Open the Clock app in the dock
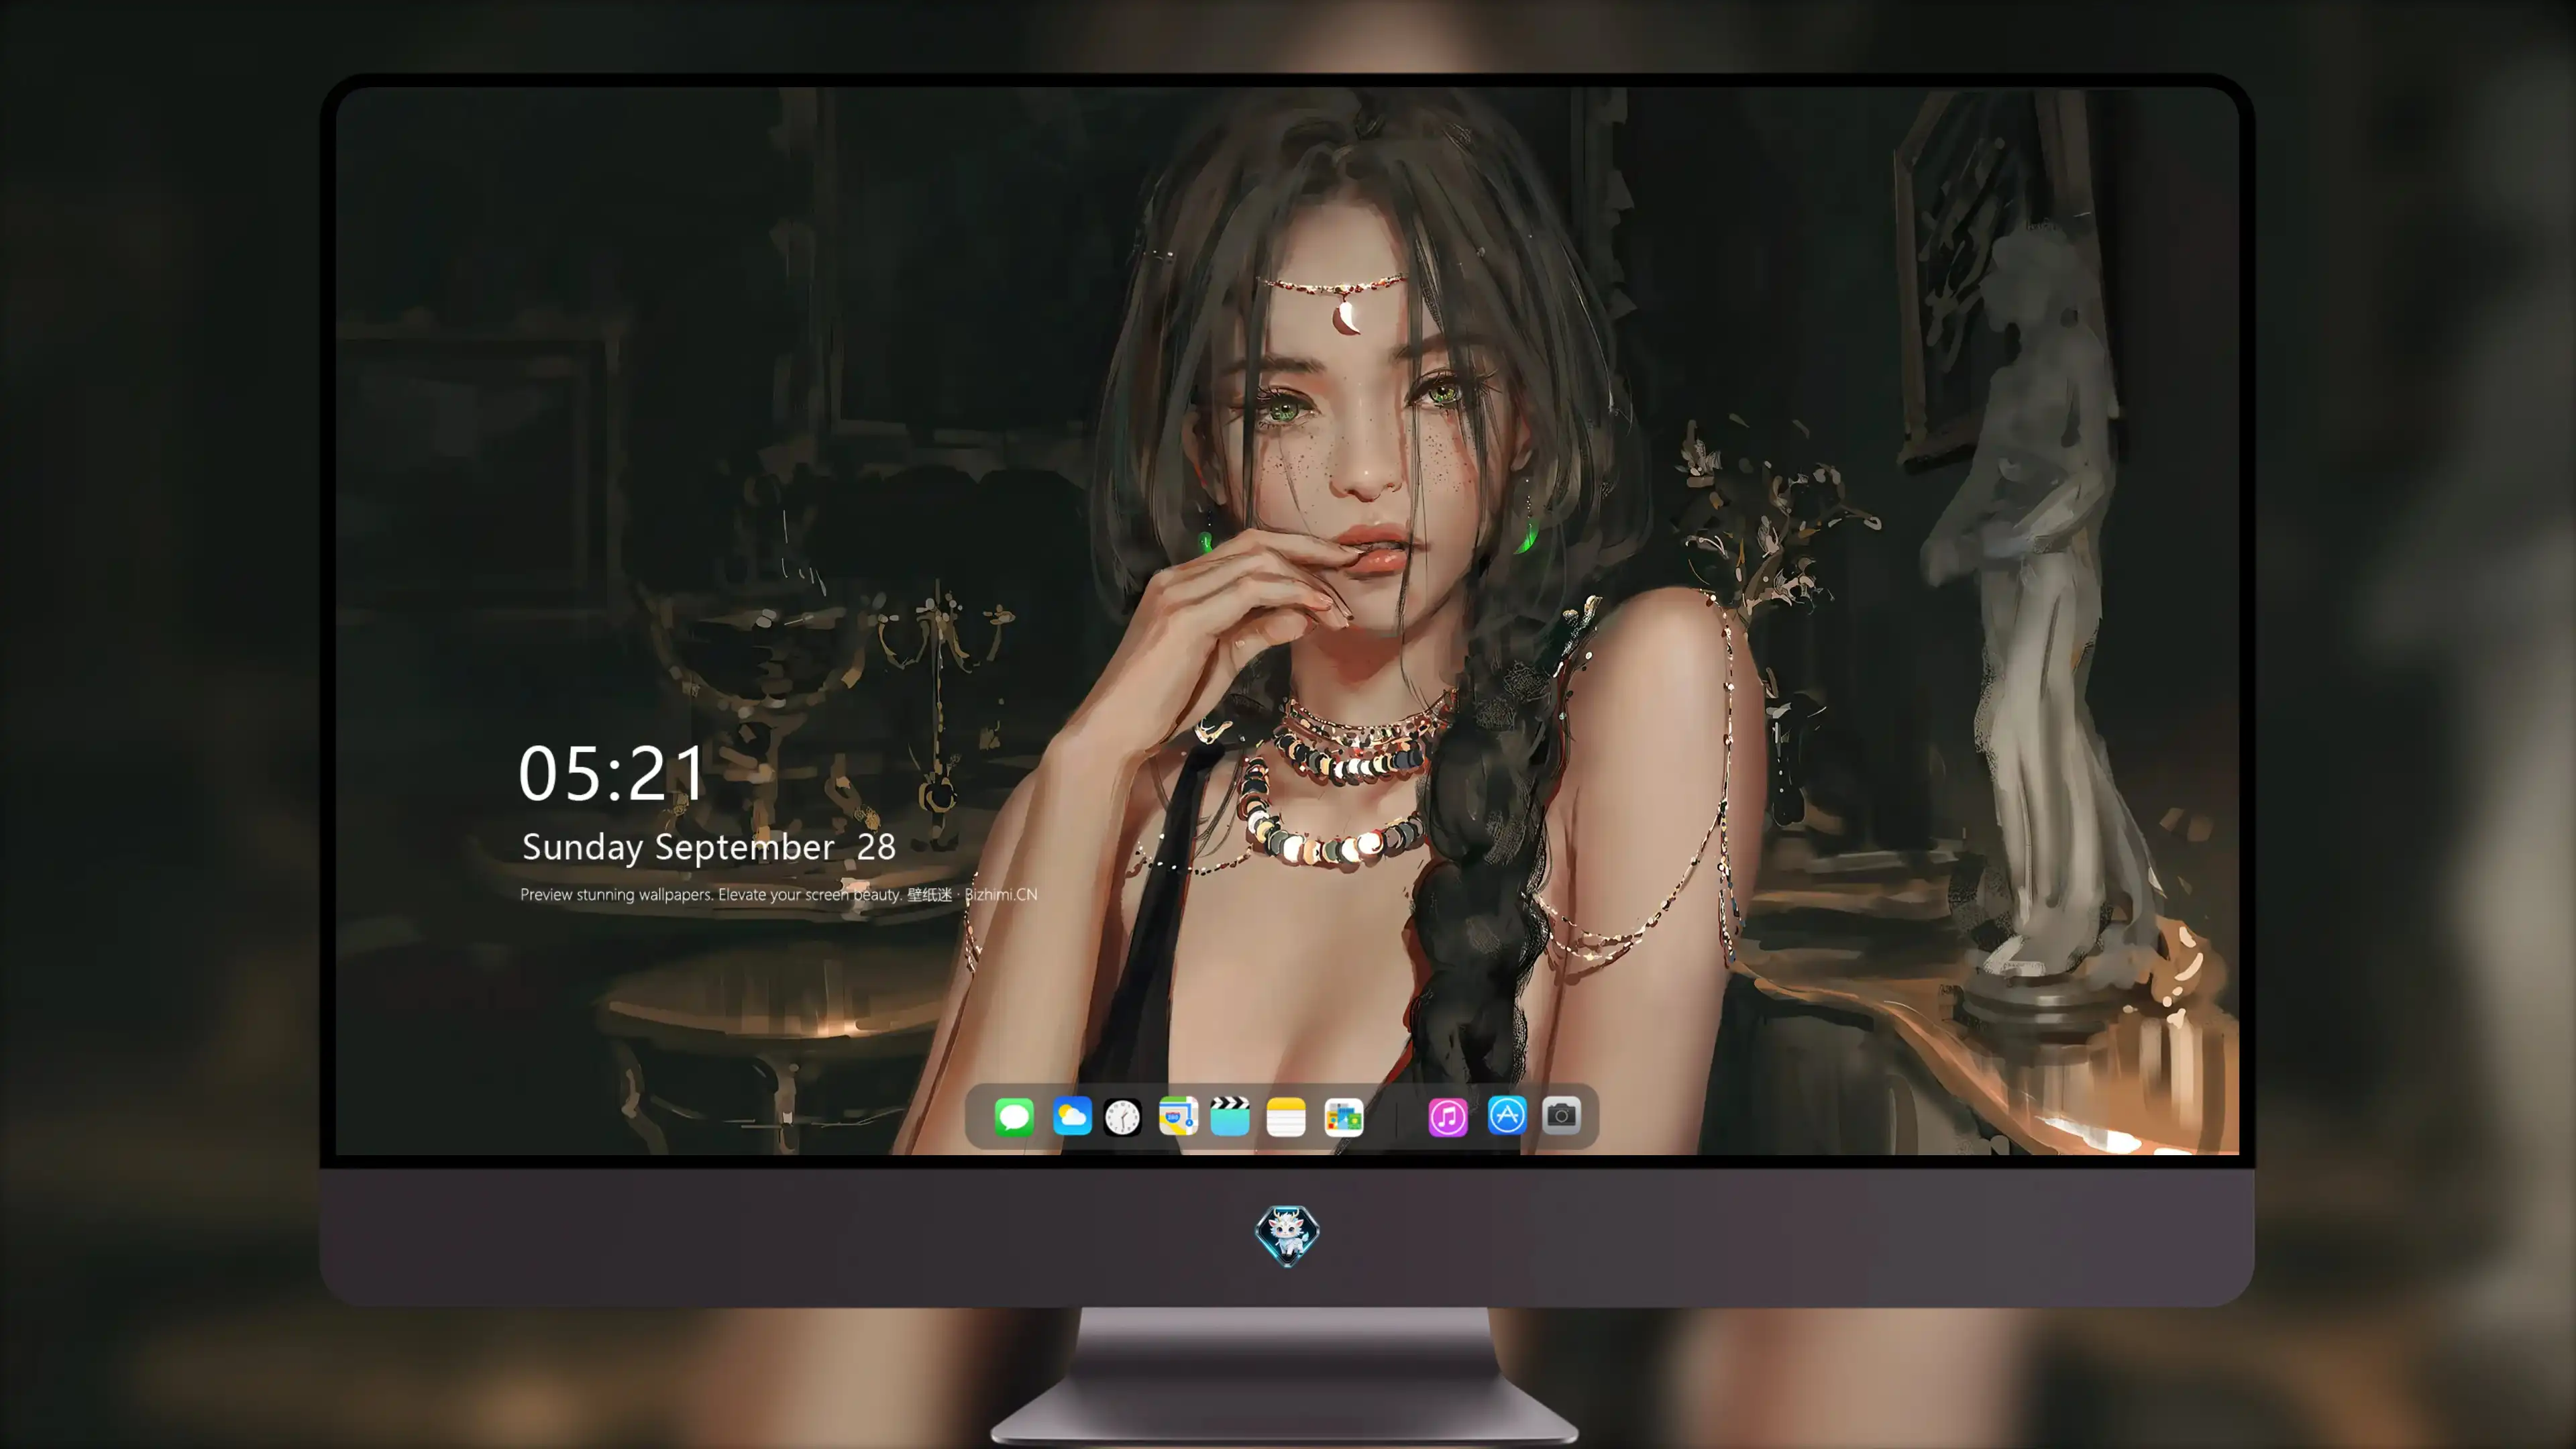 [x=1123, y=1117]
